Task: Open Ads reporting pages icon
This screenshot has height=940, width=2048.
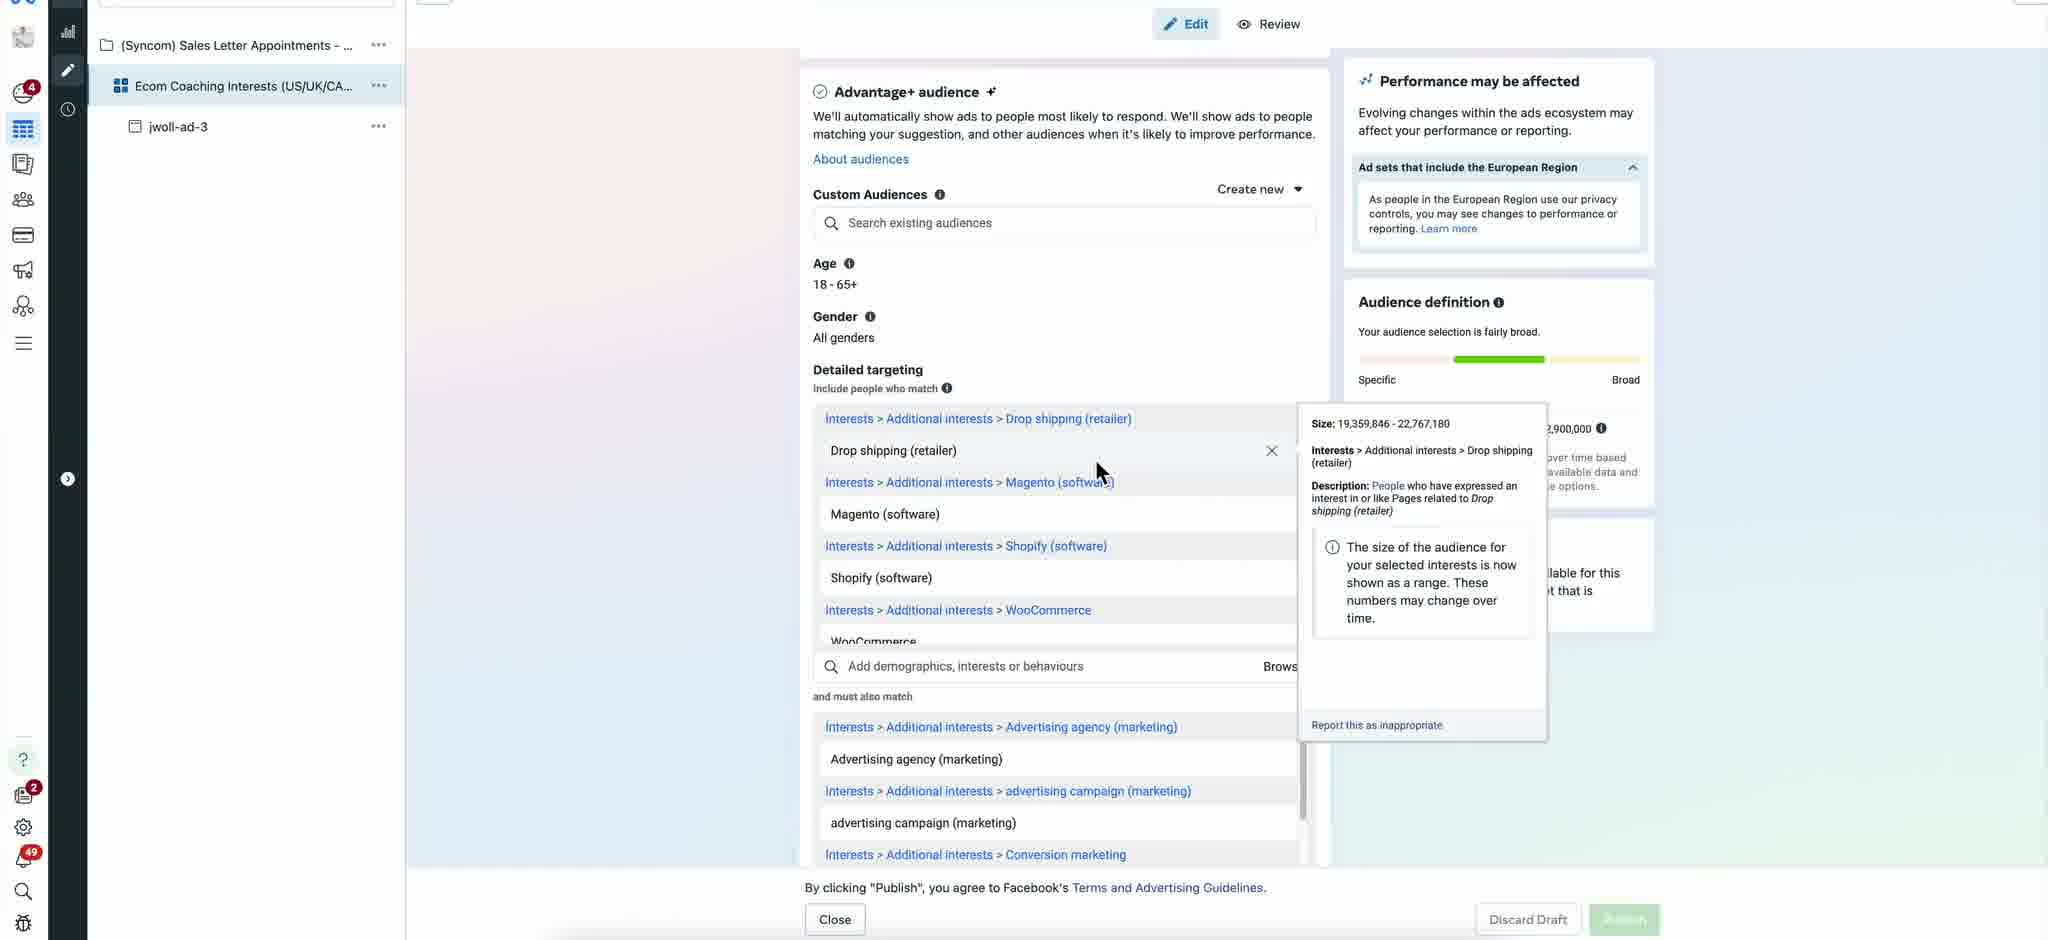Action: click(23, 164)
